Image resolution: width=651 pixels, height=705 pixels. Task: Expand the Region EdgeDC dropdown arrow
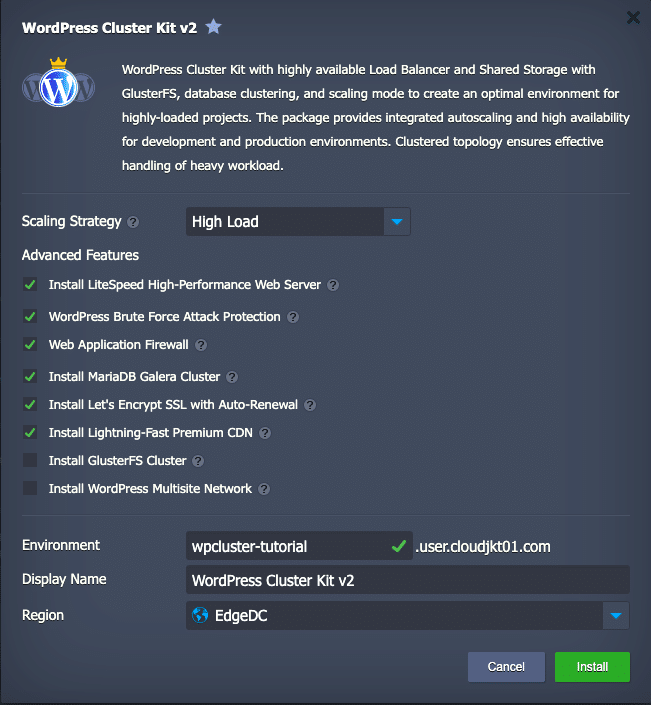click(615, 615)
